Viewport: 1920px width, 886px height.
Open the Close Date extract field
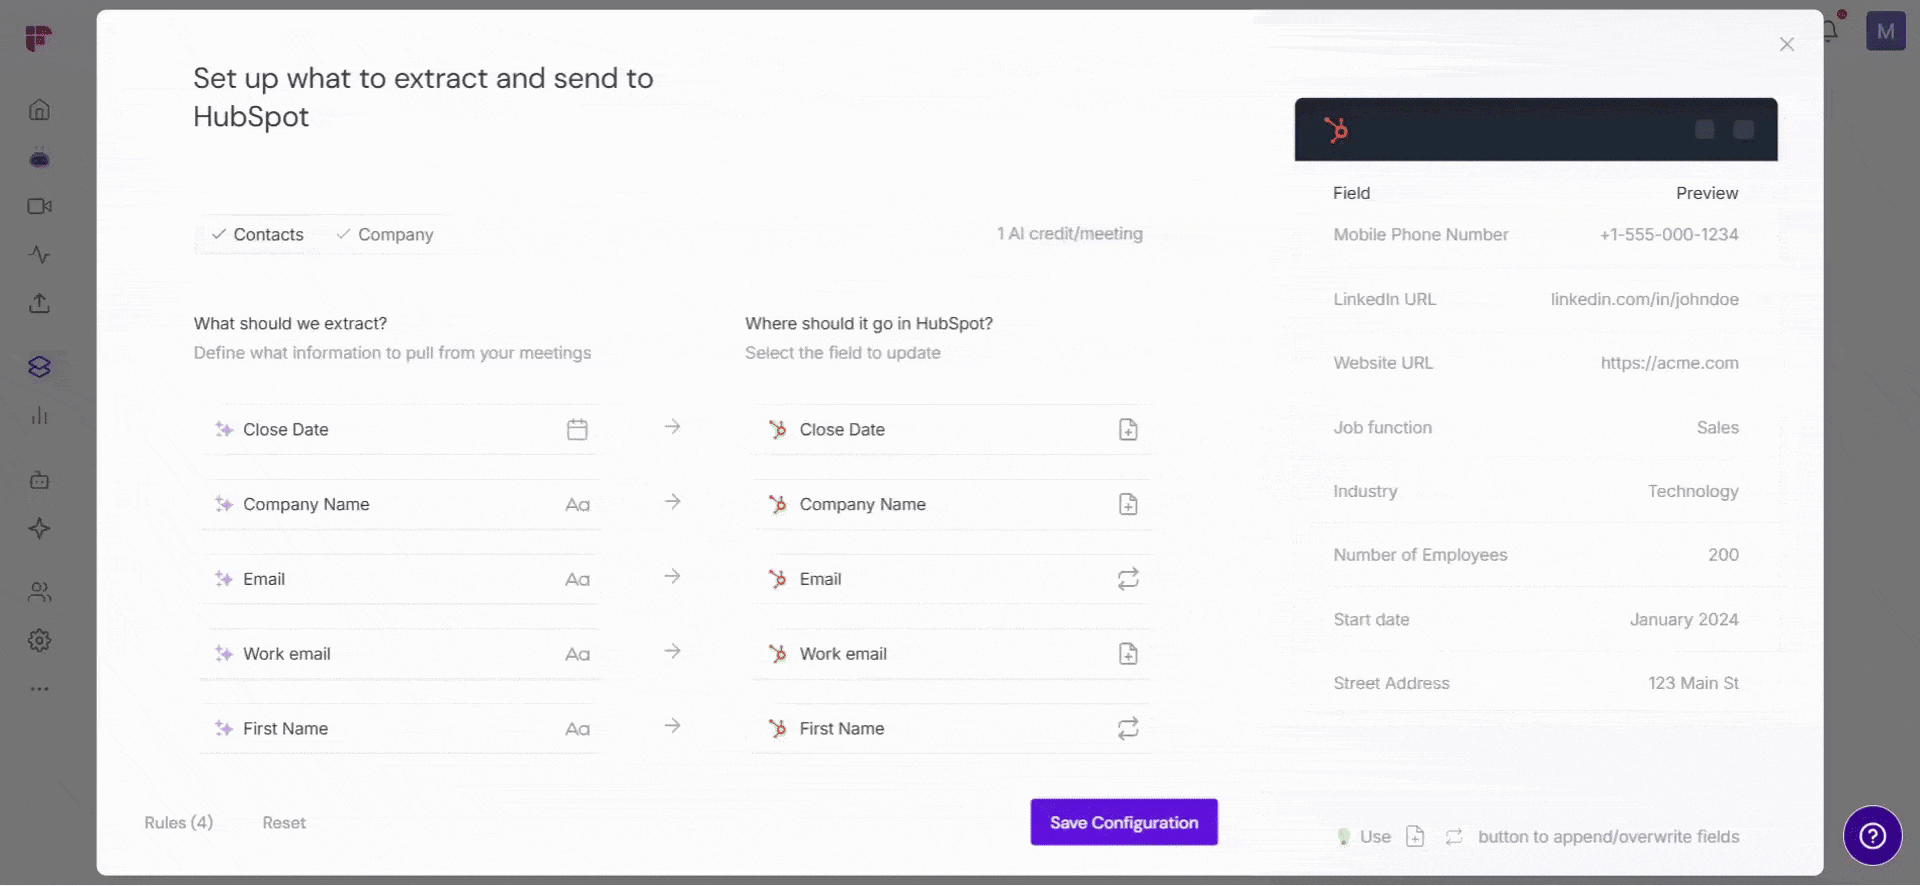[x=400, y=430]
